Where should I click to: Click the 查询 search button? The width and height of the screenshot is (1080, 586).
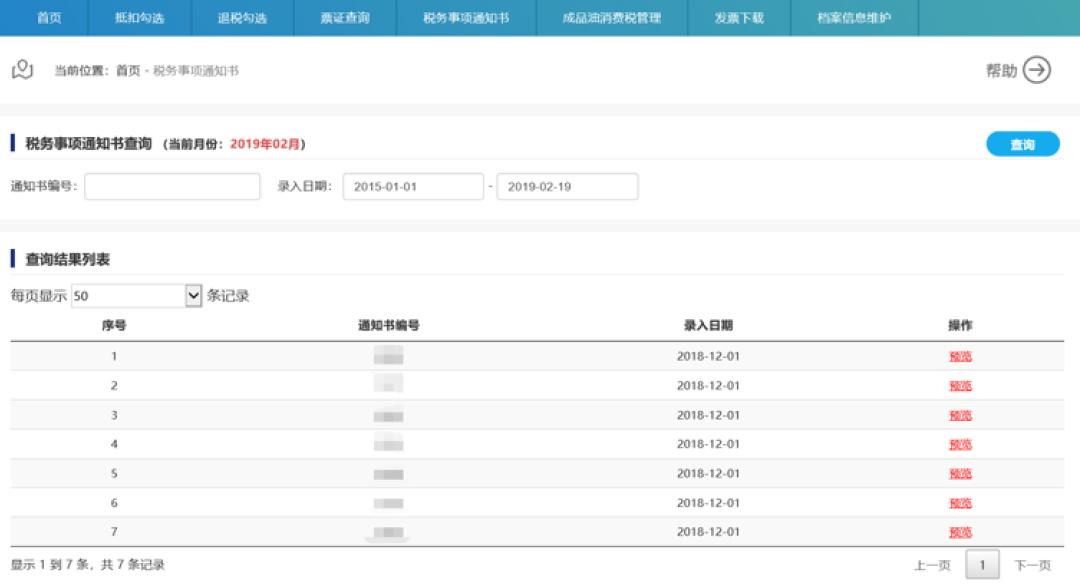coord(1022,144)
